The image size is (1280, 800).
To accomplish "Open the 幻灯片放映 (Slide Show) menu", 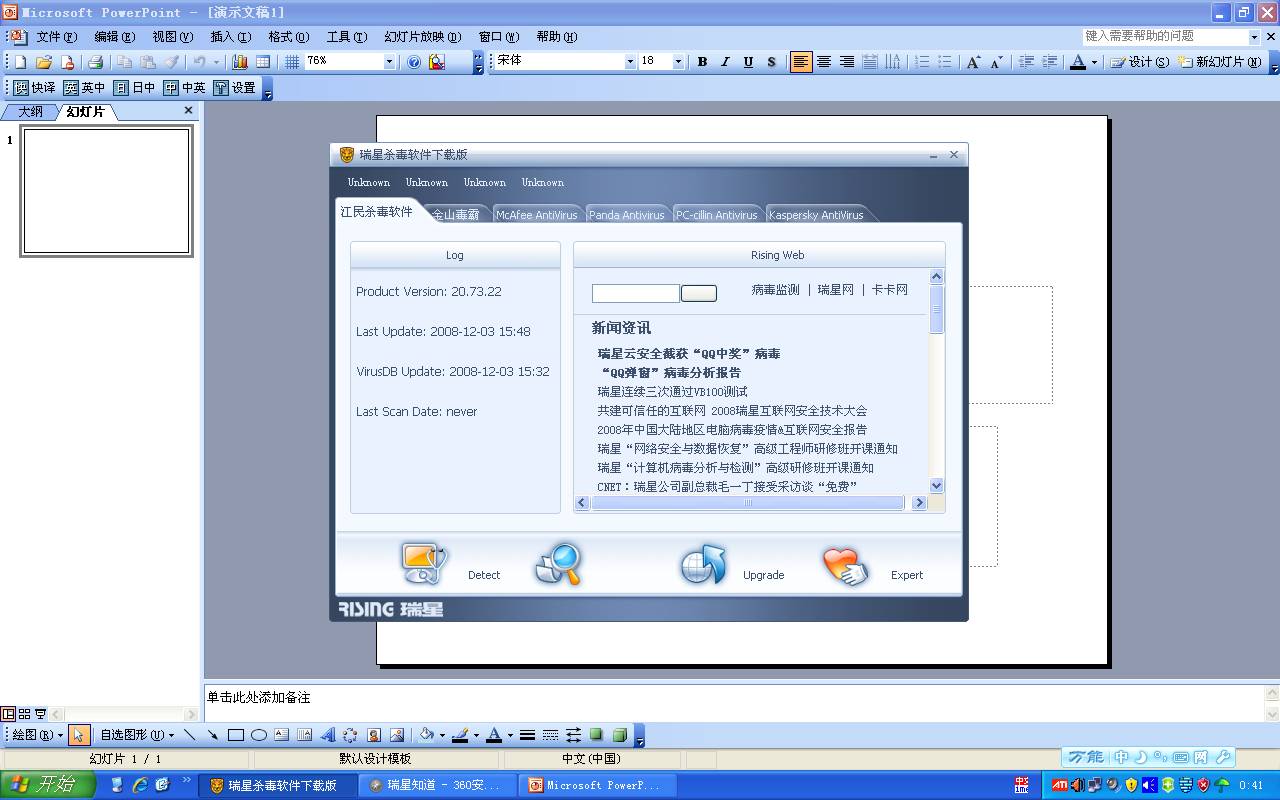I will pyautogui.click(x=422, y=37).
